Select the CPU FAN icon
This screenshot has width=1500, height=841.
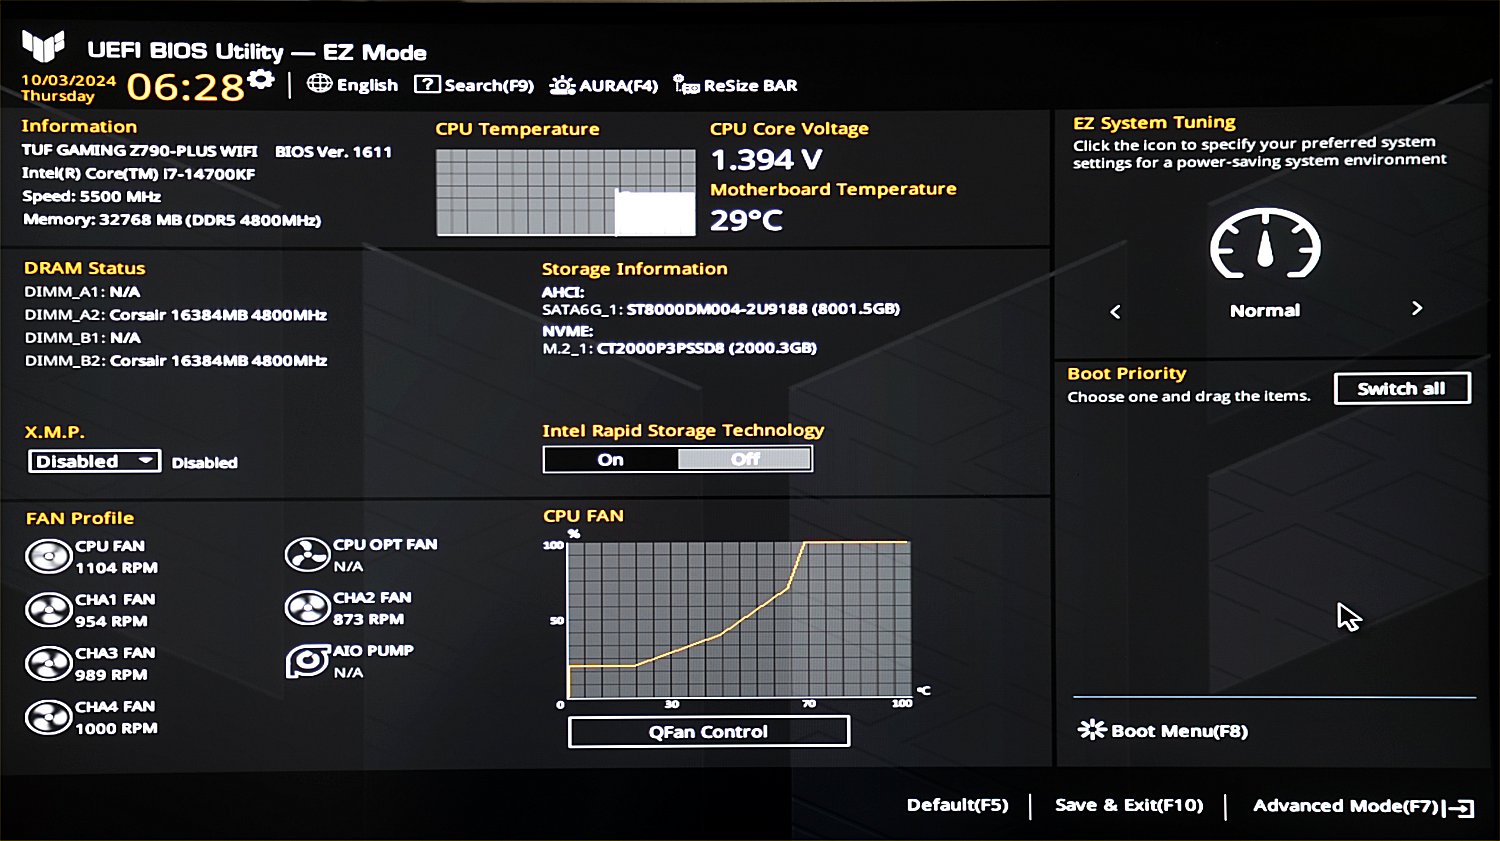click(48, 557)
